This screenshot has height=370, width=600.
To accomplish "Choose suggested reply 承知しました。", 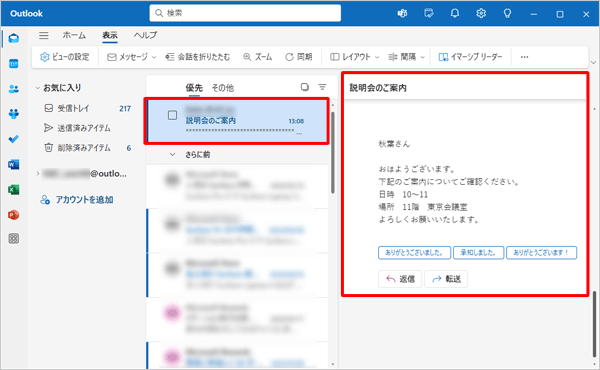I will (478, 253).
